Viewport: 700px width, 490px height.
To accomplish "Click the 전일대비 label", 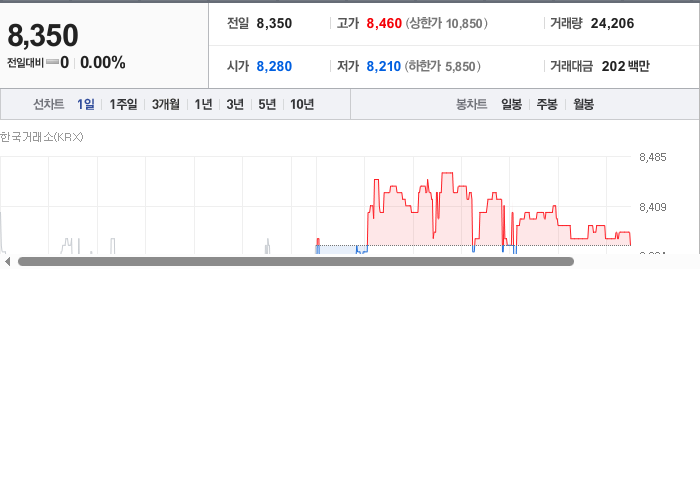I will [25, 63].
